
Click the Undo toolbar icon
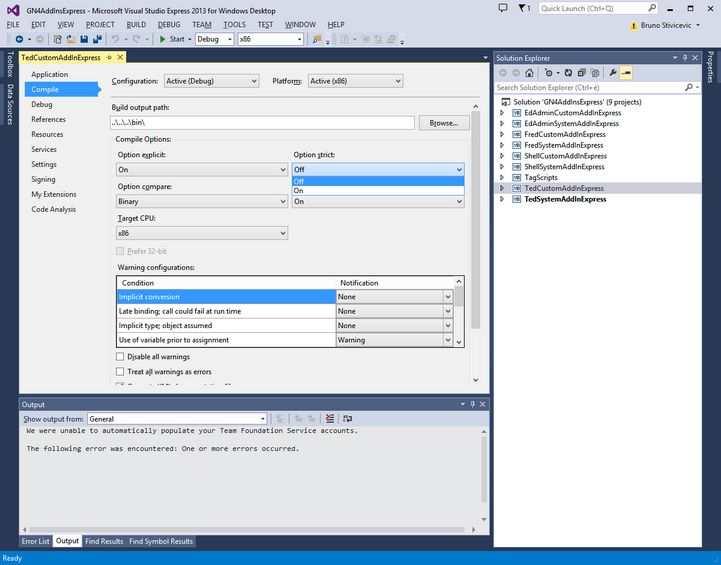coord(115,40)
